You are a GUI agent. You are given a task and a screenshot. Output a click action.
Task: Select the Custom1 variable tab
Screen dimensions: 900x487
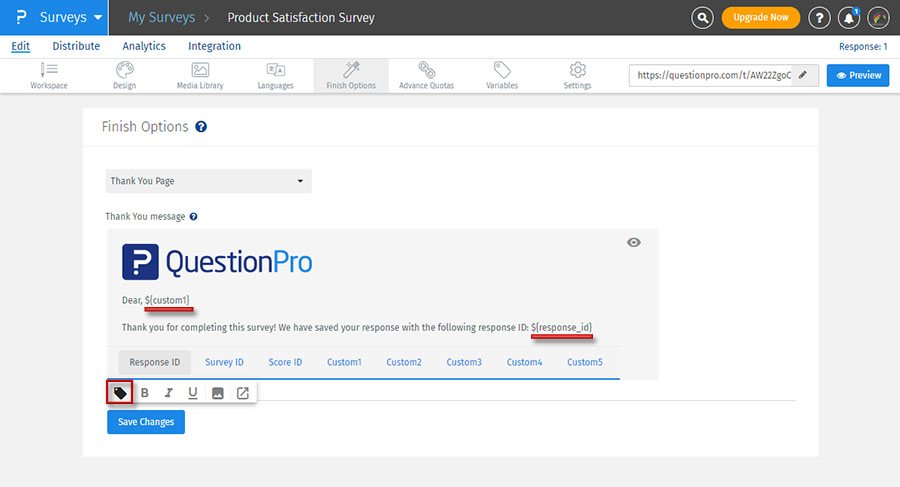coord(344,362)
